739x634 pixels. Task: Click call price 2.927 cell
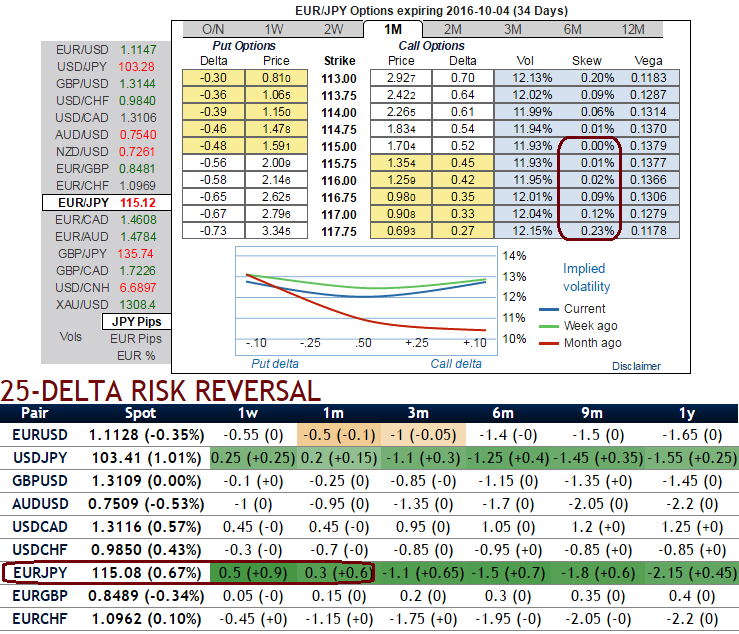[401, 78]
